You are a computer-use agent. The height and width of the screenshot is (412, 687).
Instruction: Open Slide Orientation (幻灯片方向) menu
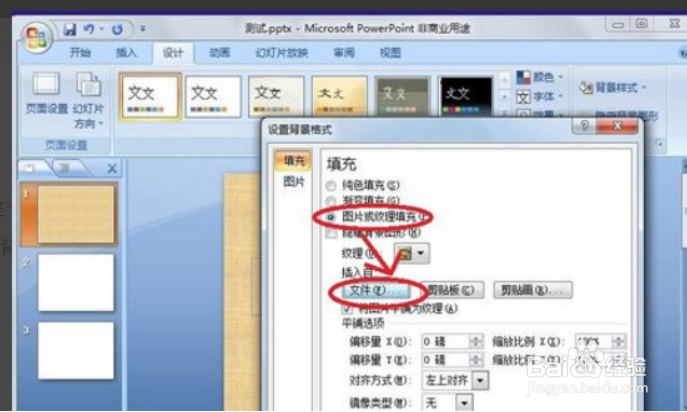tap(89, 101)
